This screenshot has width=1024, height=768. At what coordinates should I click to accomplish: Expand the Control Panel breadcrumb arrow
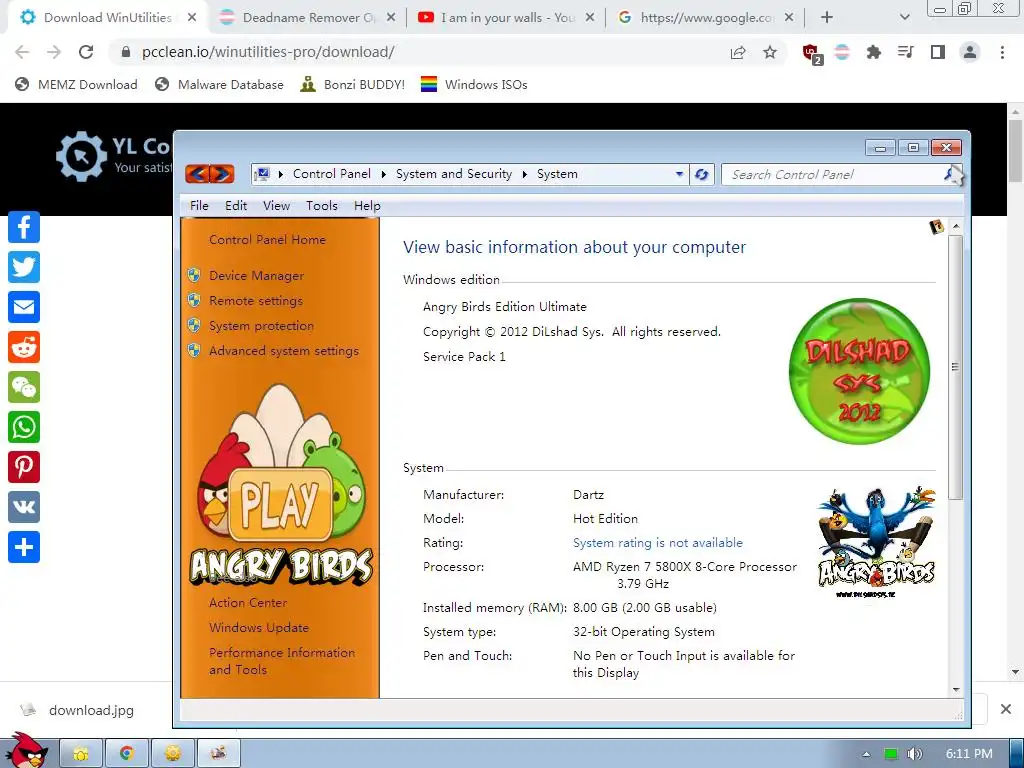coord(383,174)
